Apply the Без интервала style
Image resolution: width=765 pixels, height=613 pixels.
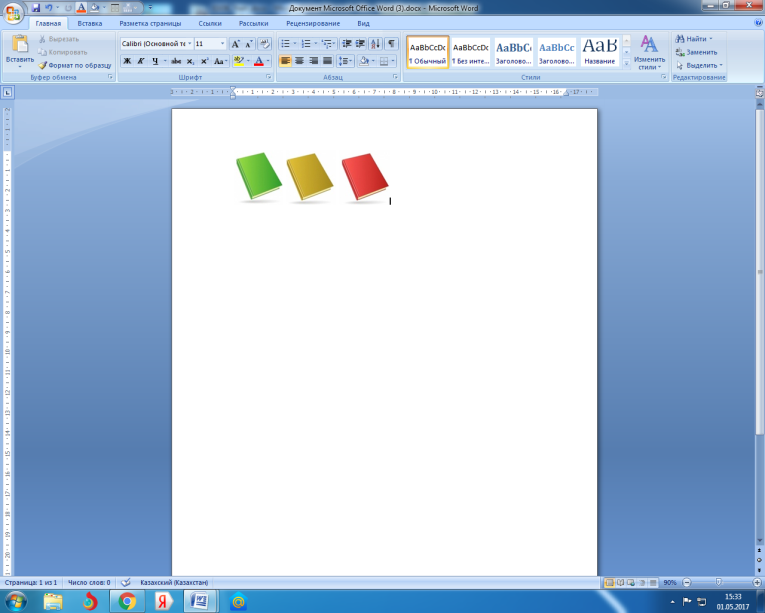(470, 52)
